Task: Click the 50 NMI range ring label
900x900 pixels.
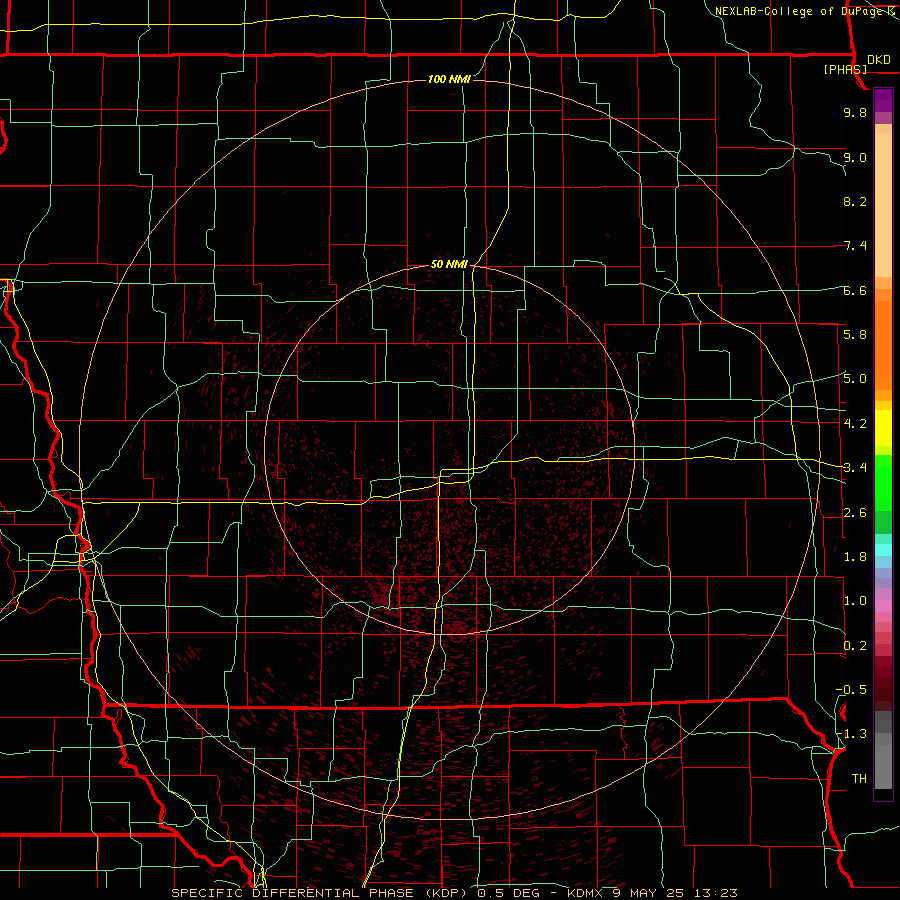Action: click(x=449, y=264)
